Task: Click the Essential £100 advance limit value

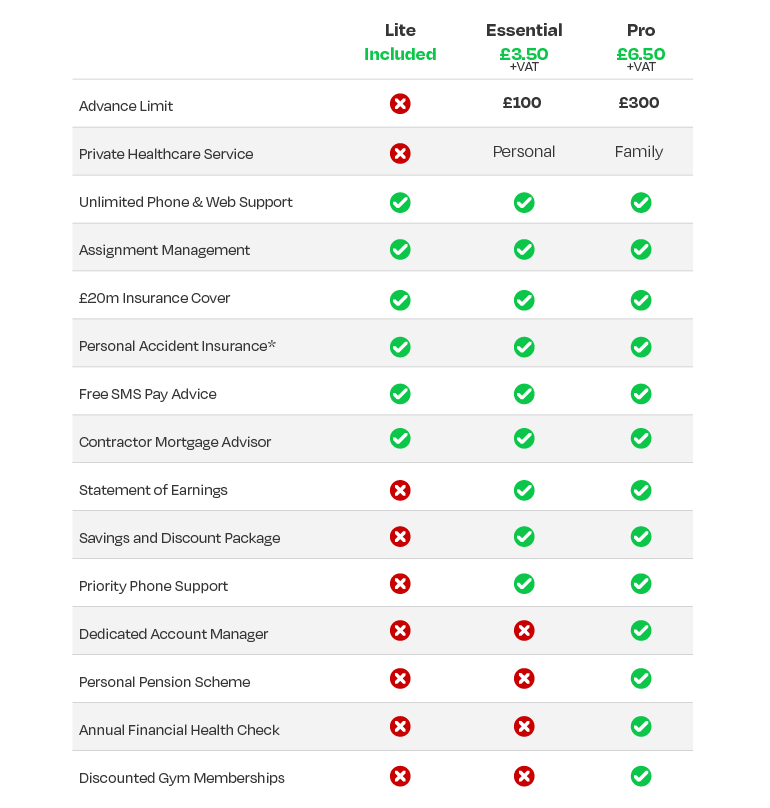Action: click(522, 103)
